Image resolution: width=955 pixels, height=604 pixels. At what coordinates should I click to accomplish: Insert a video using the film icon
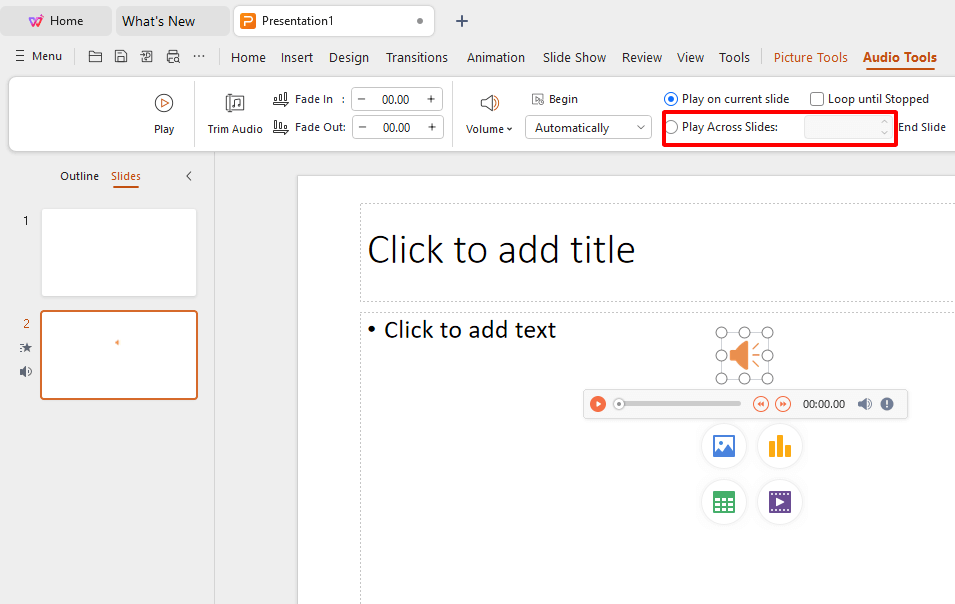pos(780,502)
